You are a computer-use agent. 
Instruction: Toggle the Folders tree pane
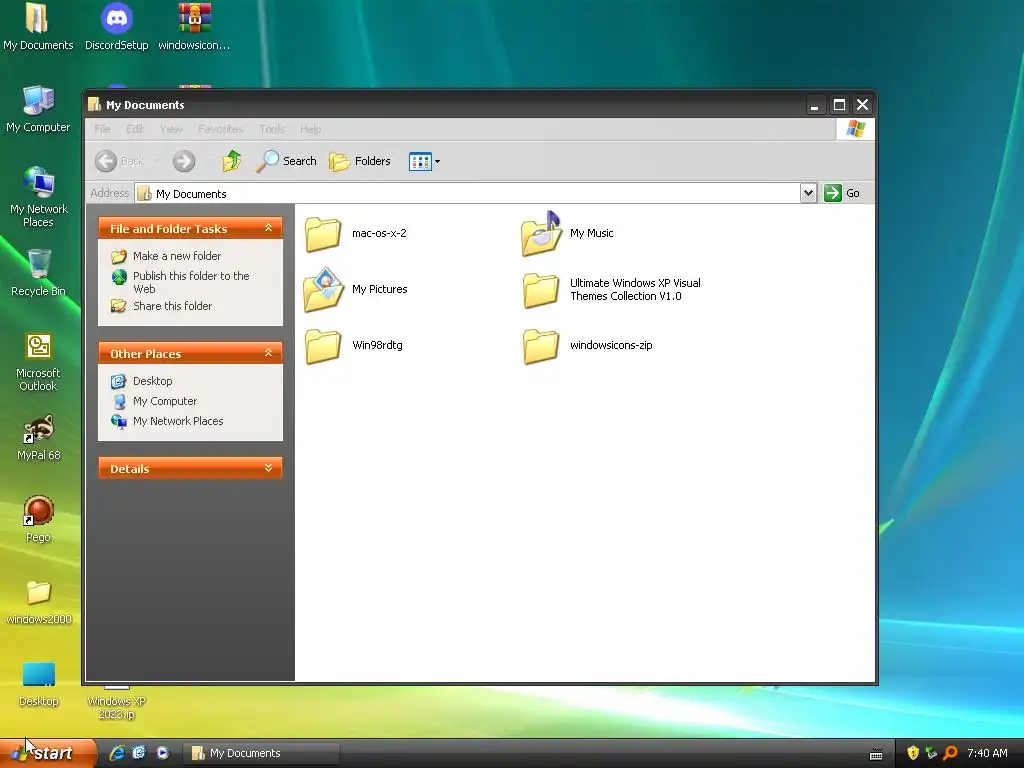point(360,161)
